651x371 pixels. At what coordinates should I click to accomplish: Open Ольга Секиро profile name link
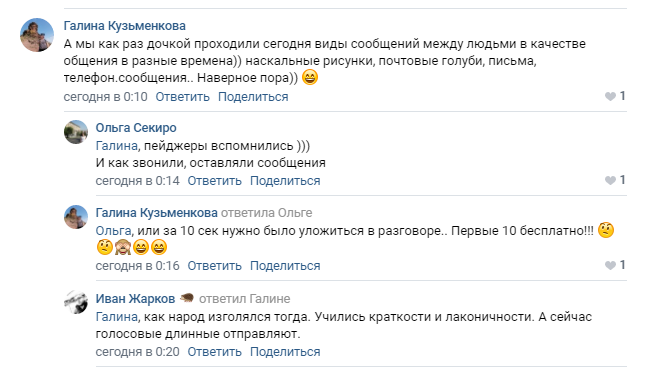click(x=136, y=128)
